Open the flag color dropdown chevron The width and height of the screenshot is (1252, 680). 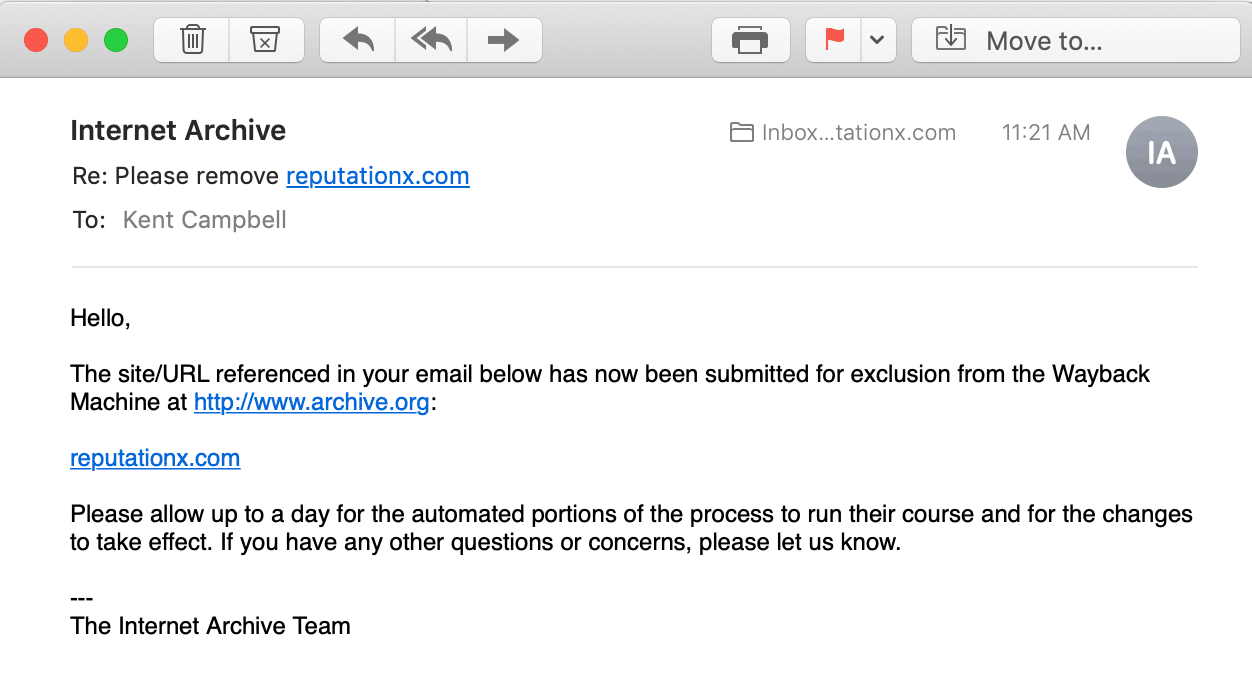[876, 39]
